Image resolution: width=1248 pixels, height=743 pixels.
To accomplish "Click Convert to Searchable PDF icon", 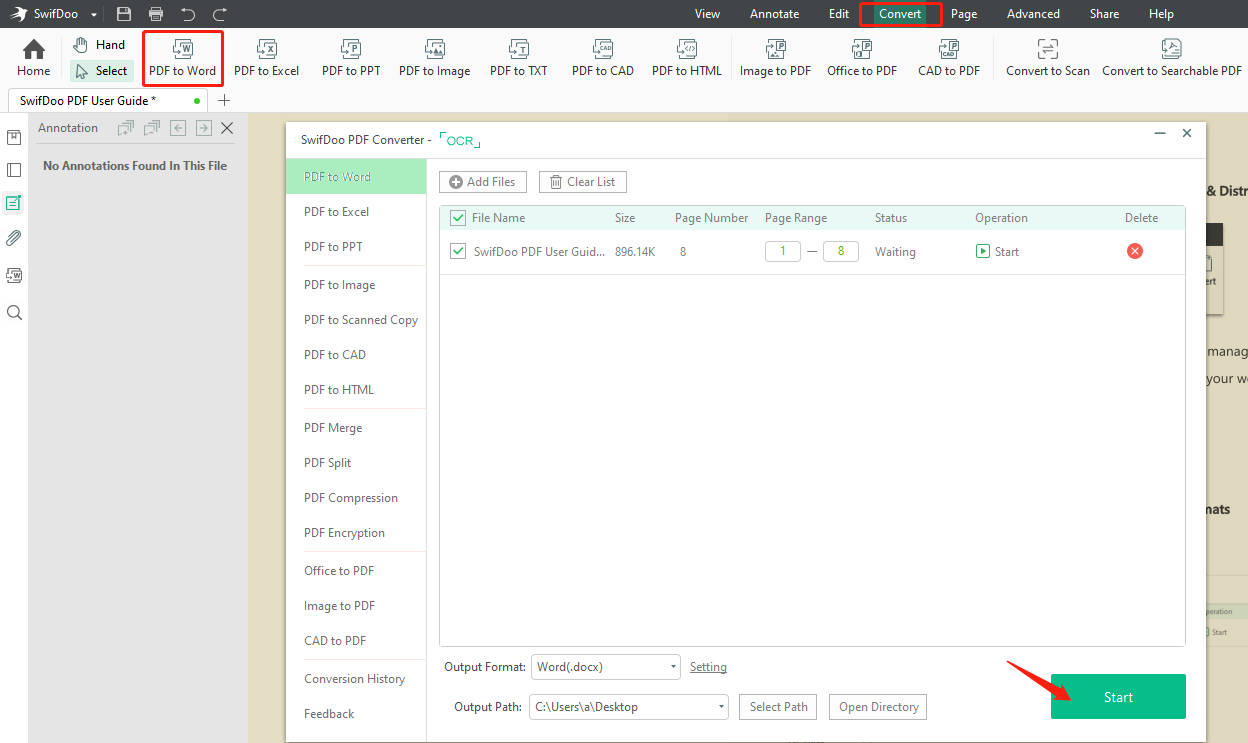I will click(1171, 58).
